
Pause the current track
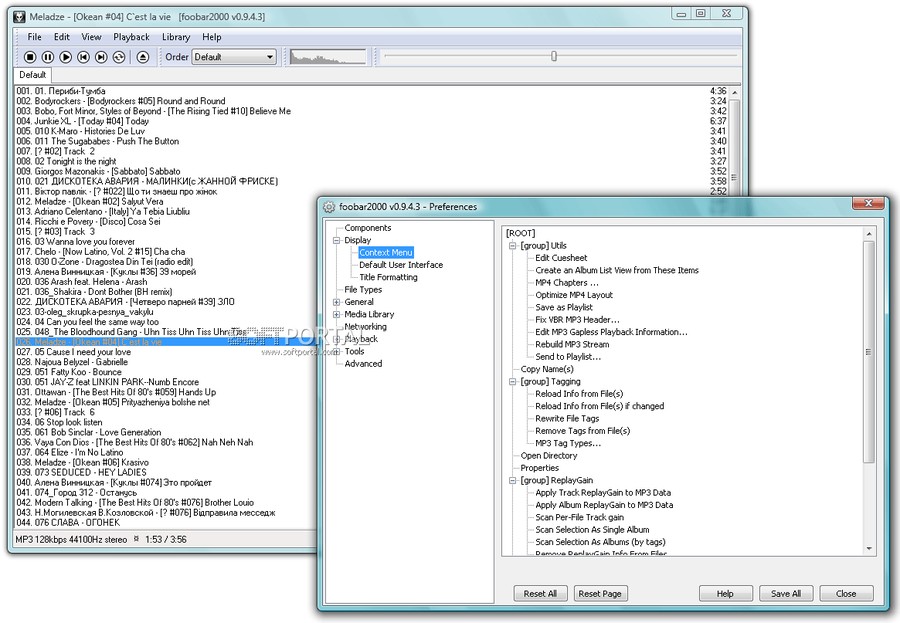(x=48, y=57)
